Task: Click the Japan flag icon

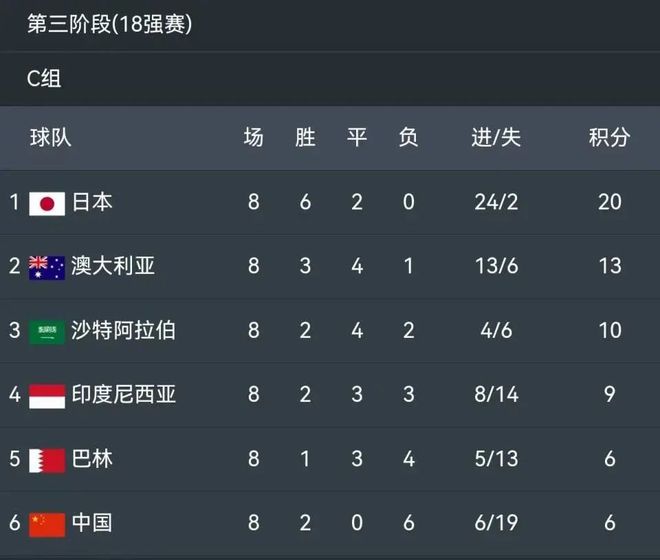Action: [x=47, y=204]
